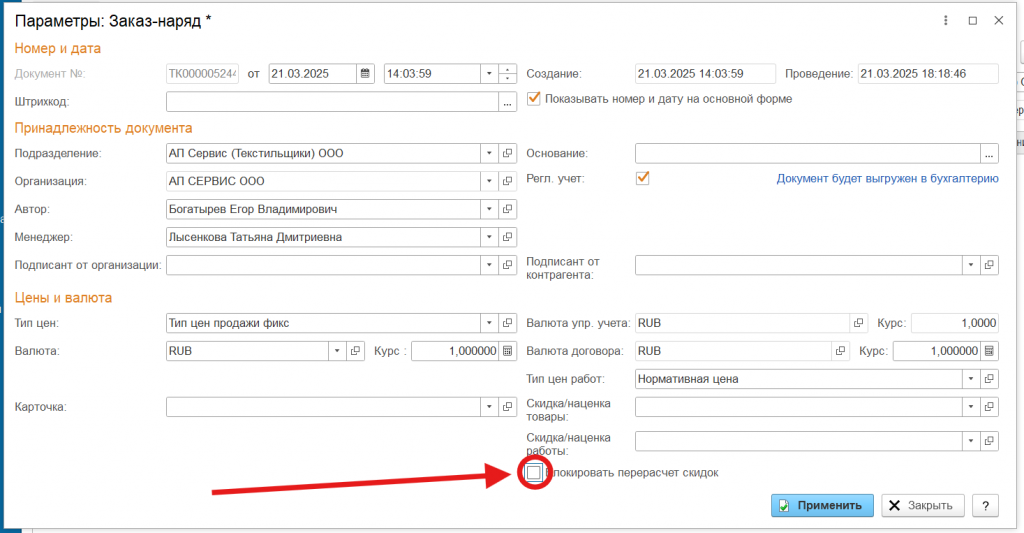
Task: Click link Документ будет выгружен в бухгалтерию
Action: [x=887, y=179]
